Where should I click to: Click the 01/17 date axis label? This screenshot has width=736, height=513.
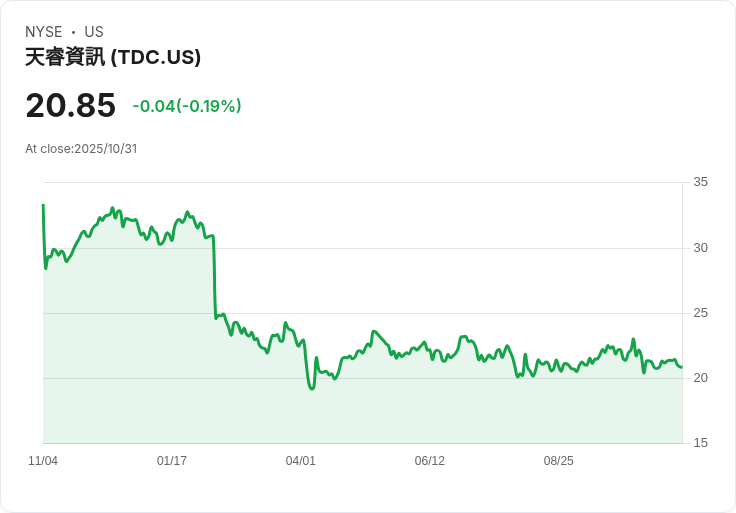[172, 461]
